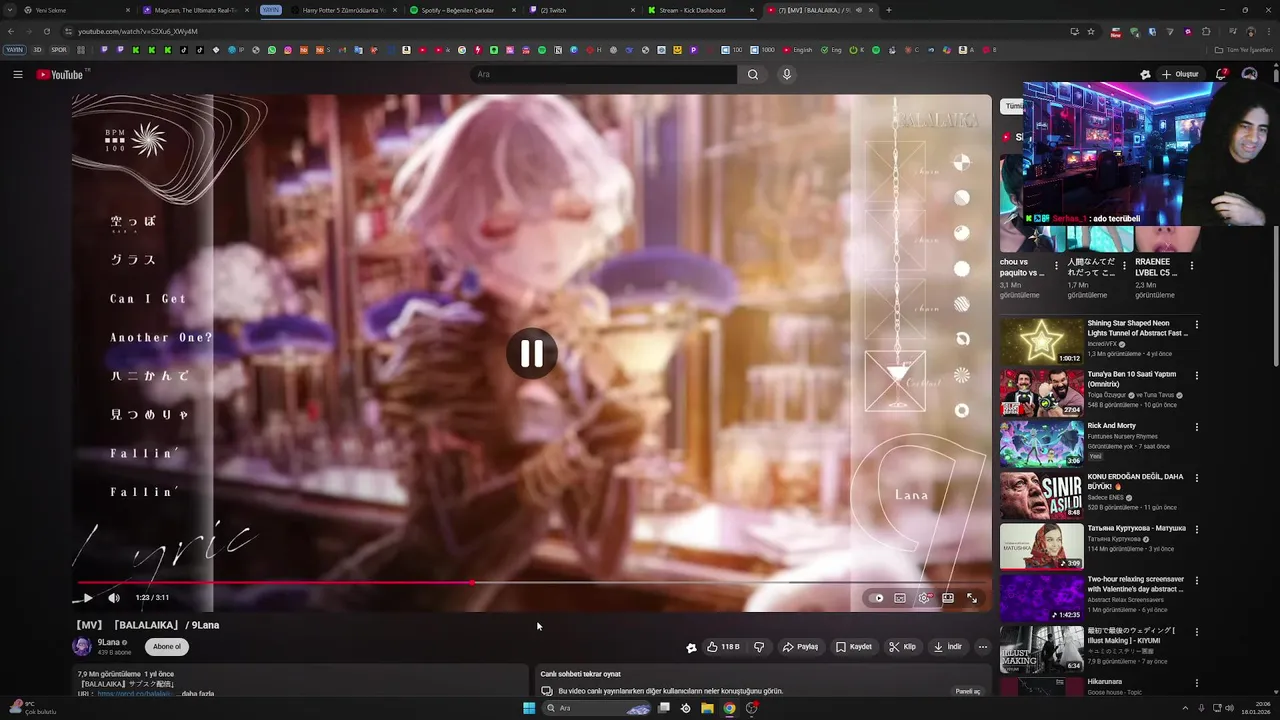Click the play button in player bar
The width and height of the screenshot is (1280, 720).
point(87,598)
